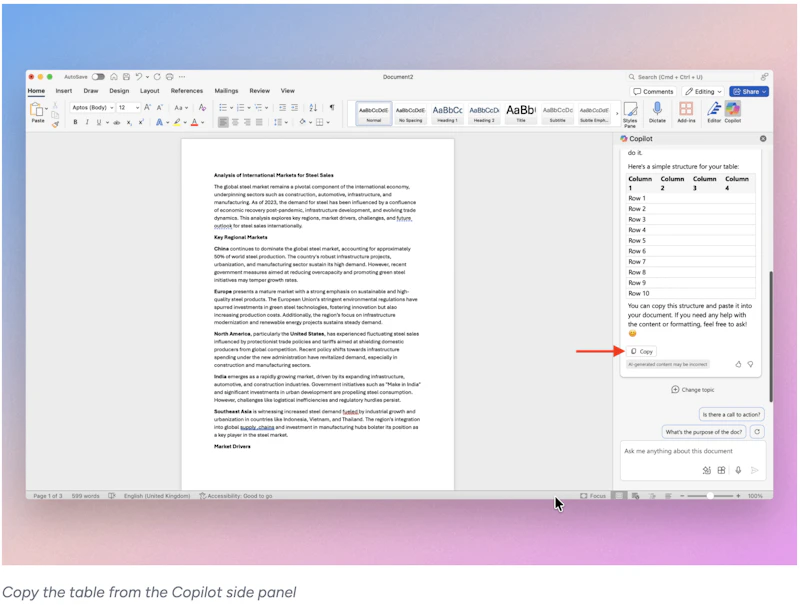
Task: Select "What's the purpose of the doc?" suggestion
Action: [x=704, y=432]
